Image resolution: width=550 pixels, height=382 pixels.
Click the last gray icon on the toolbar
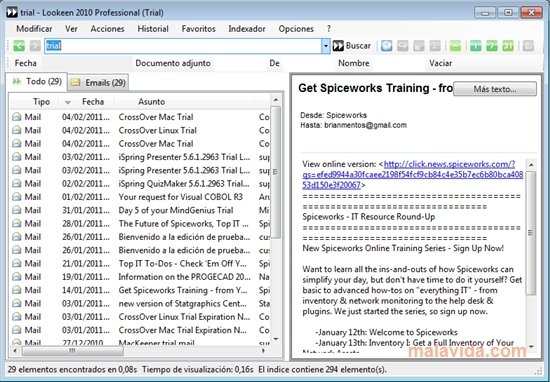coord(528,46)
